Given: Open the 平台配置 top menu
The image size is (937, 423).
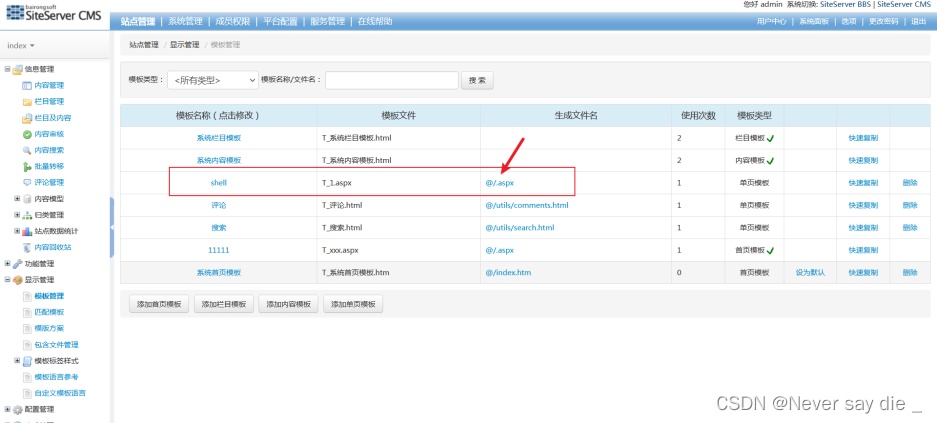Looking at the screenshot, I should point(280,22).
